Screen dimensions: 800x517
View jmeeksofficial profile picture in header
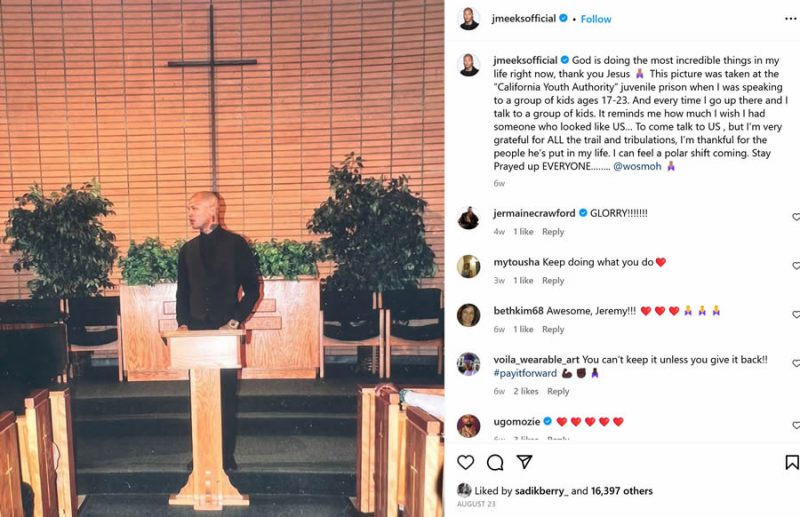[468, 19]
